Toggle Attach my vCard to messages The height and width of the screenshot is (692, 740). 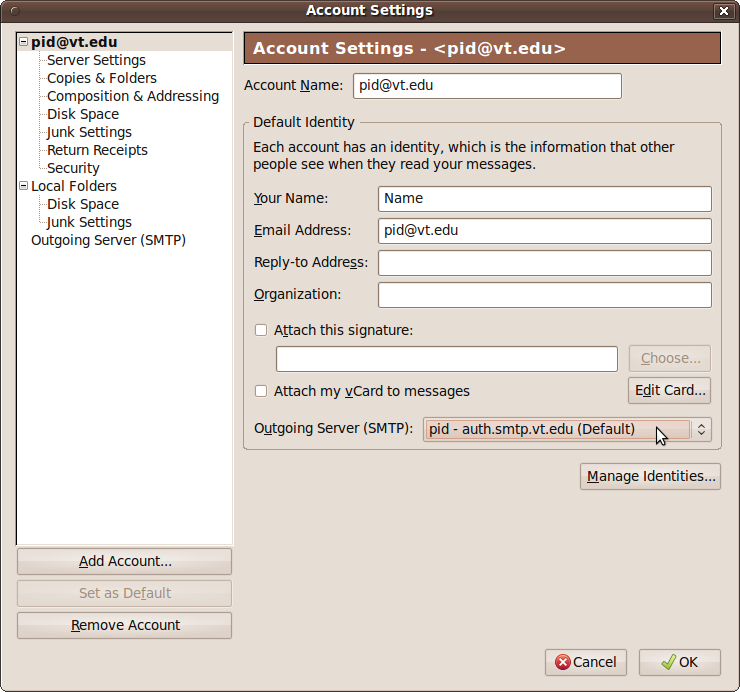261,391
